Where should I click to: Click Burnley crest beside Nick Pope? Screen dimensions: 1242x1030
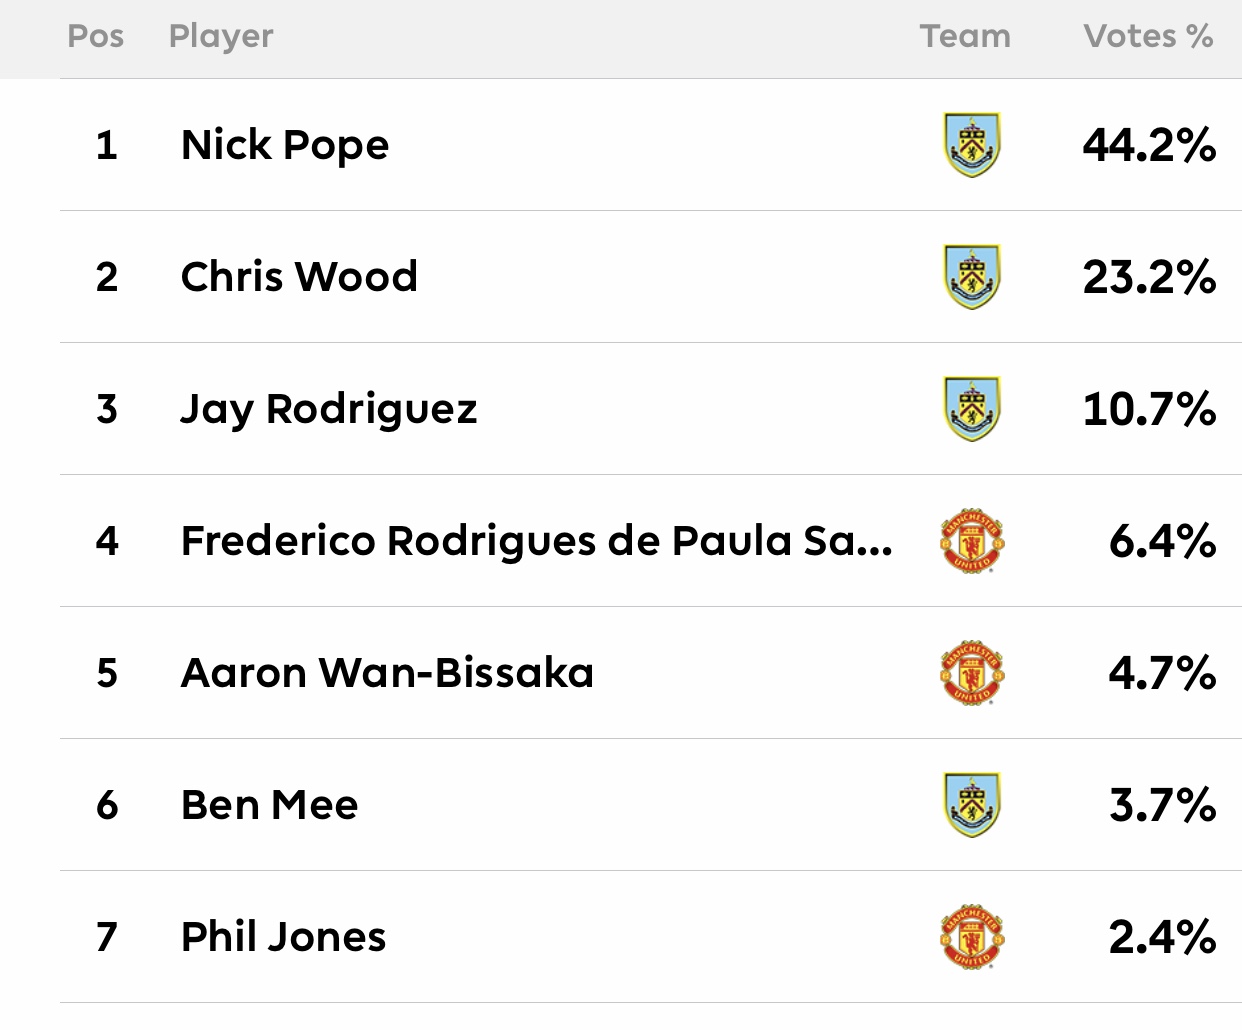click(x=971, y=145)
